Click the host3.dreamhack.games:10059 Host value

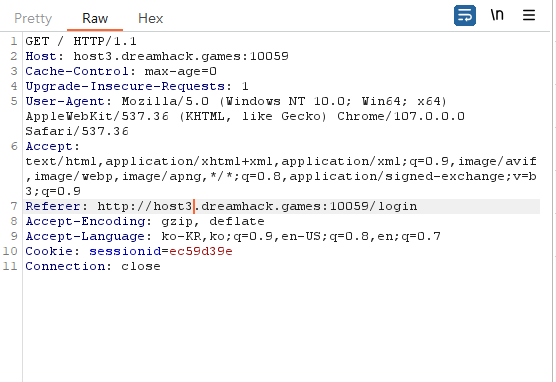(x=181, y=56)
